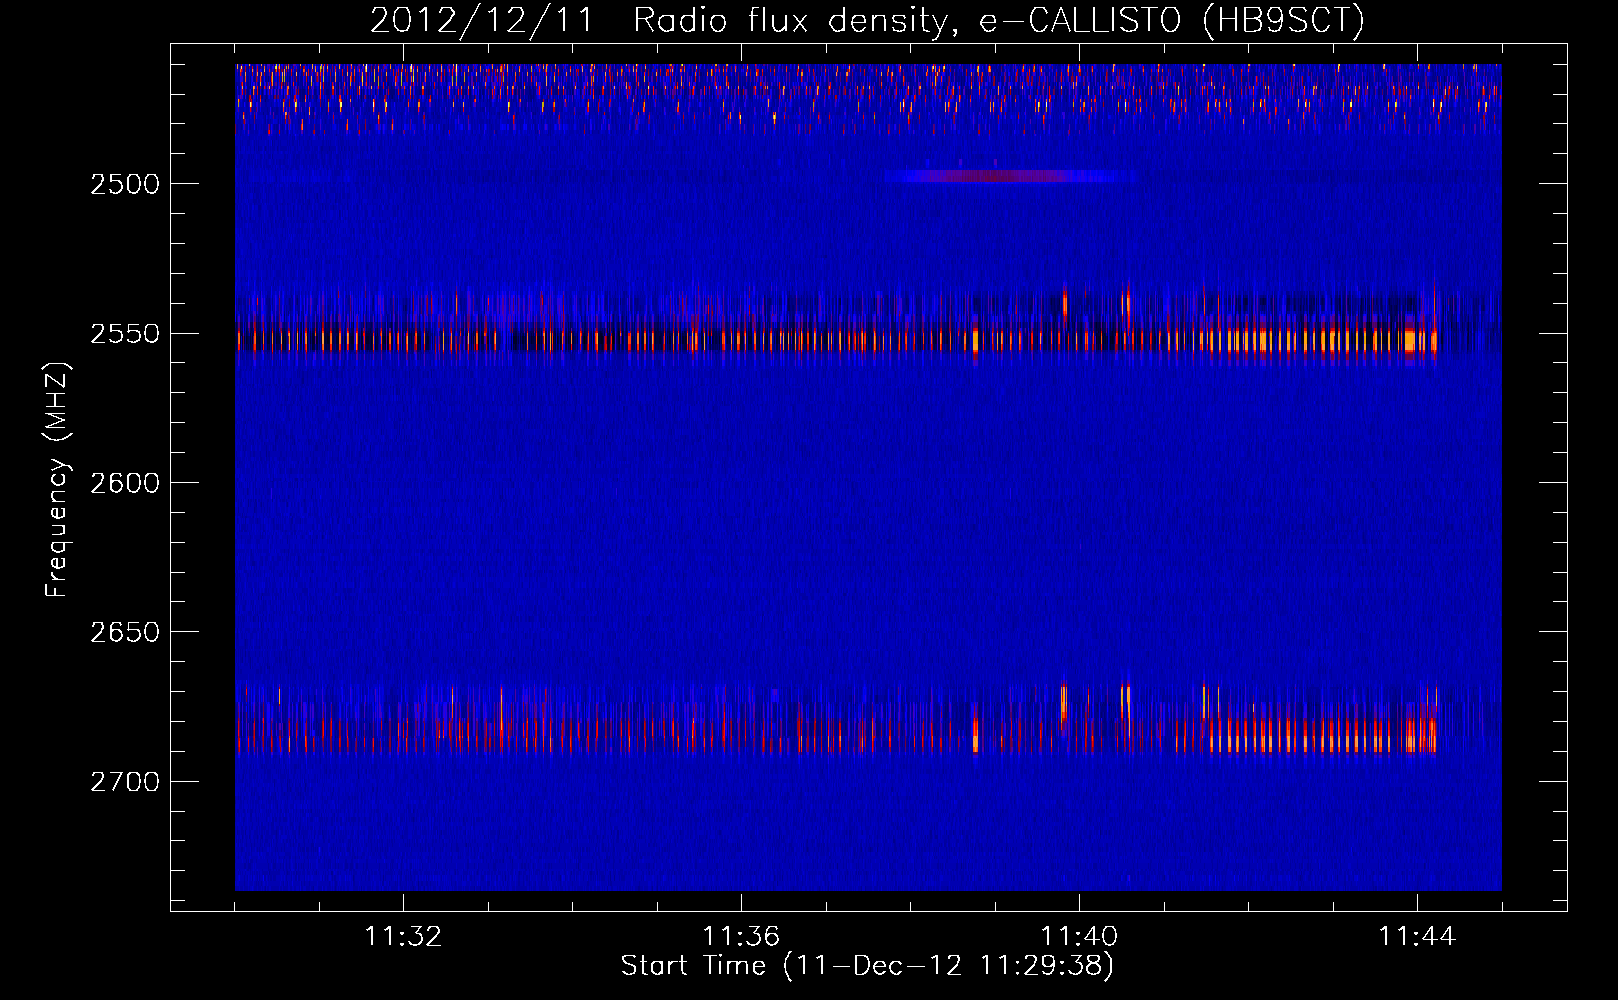Click the '11:44' time axis label
The height and width of the screenshot is (1000, 1618).
point(1417,936)
